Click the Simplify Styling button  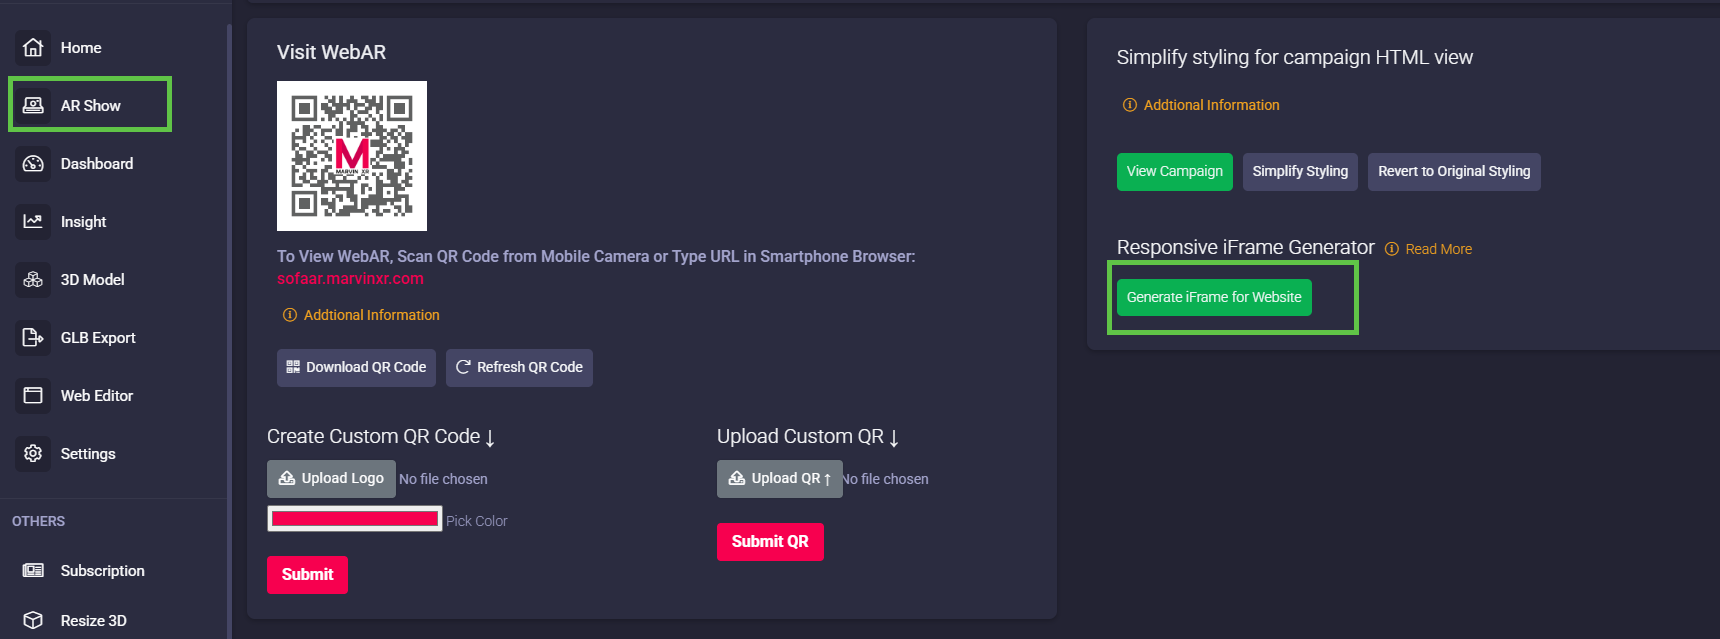[x=1300, y=172]
